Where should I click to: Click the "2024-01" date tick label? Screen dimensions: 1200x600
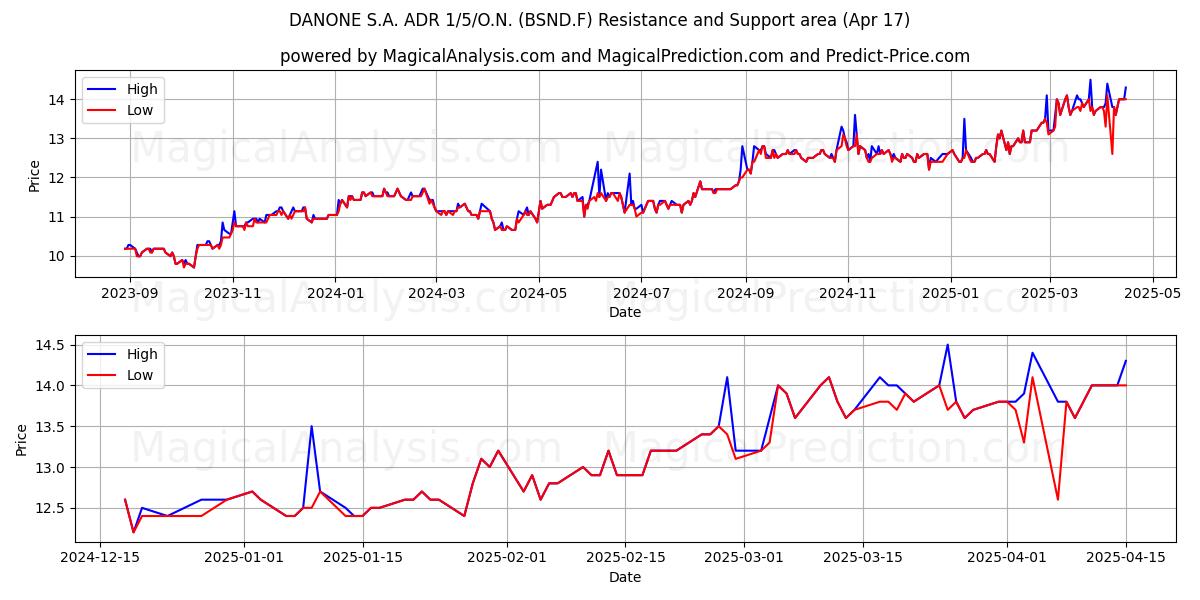pyautogui.click(x=335, y=293)
